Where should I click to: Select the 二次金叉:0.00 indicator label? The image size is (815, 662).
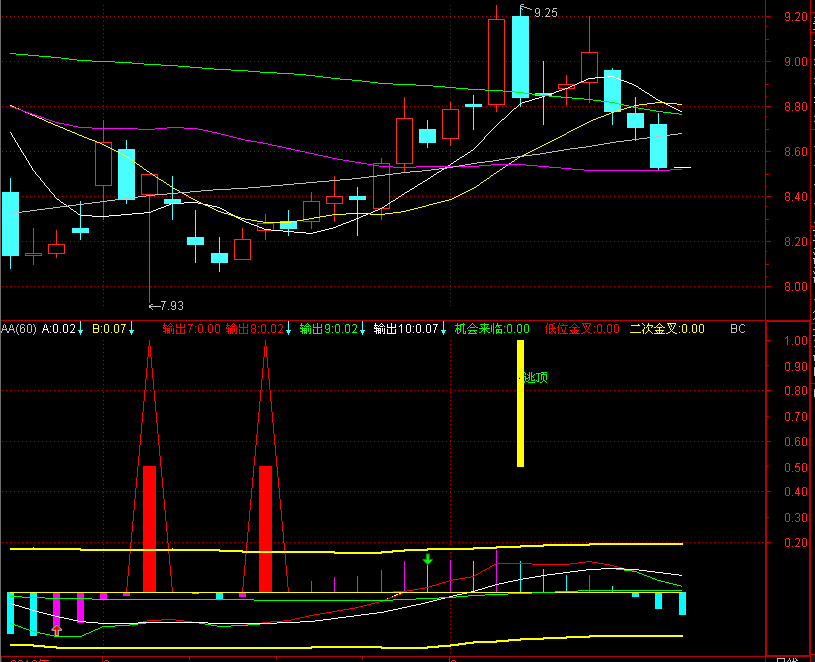[667, 328]
